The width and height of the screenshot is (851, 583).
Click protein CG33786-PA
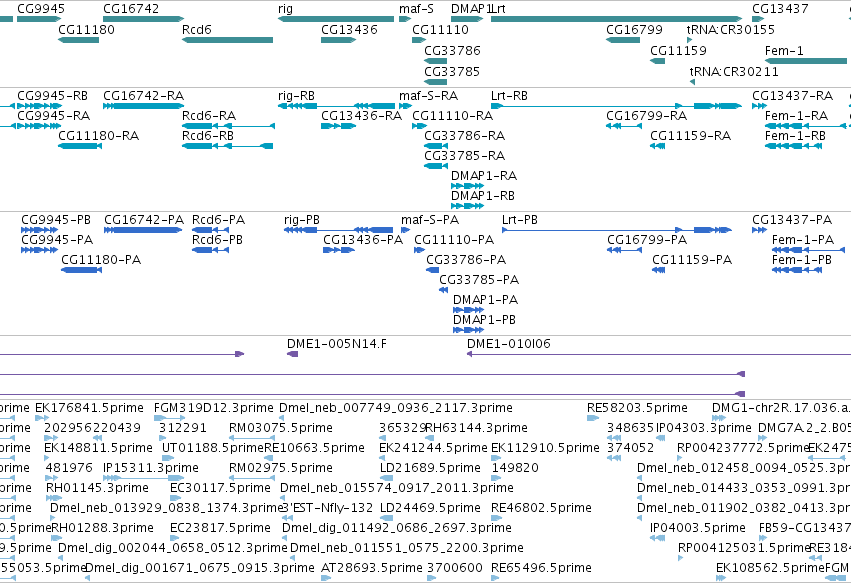pos(466,260)
